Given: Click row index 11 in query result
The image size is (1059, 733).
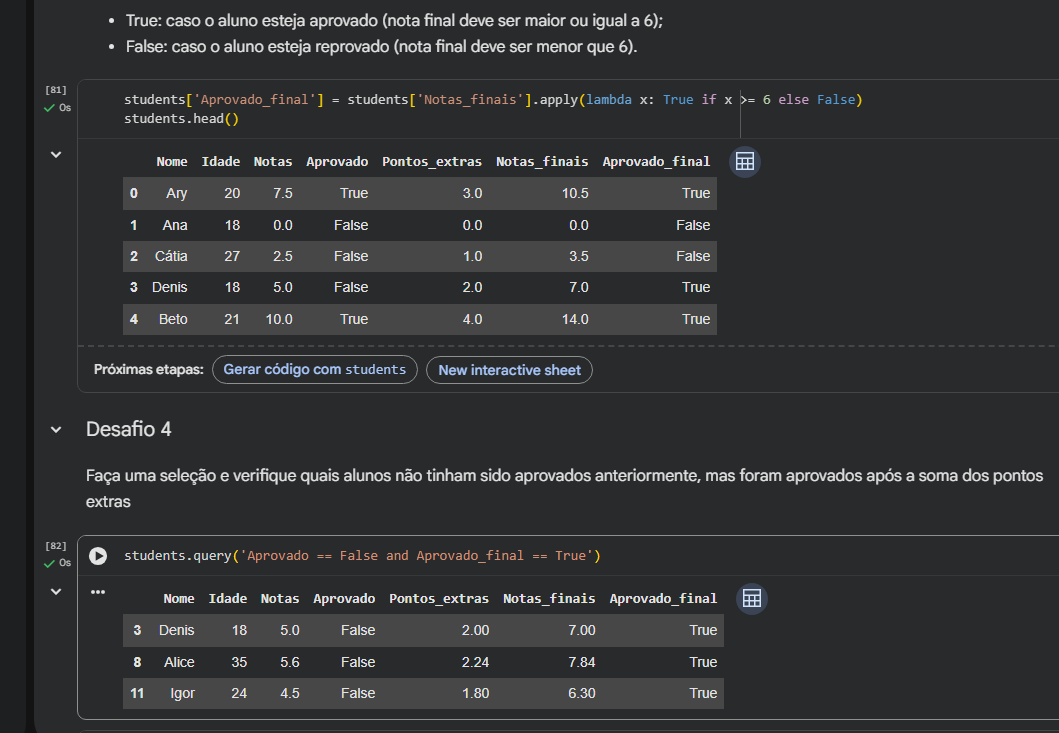Looking at the screenshot, I should tap(137, 693).
